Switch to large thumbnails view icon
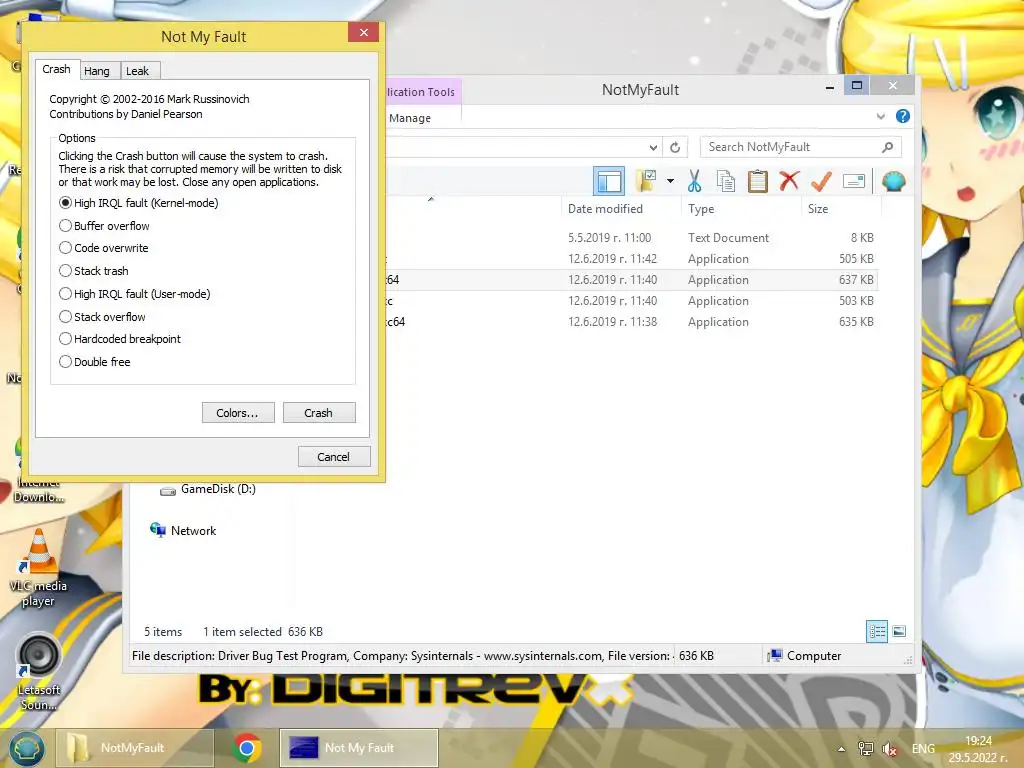Viewport: 1024px width, 768px height. click(899, 632)
